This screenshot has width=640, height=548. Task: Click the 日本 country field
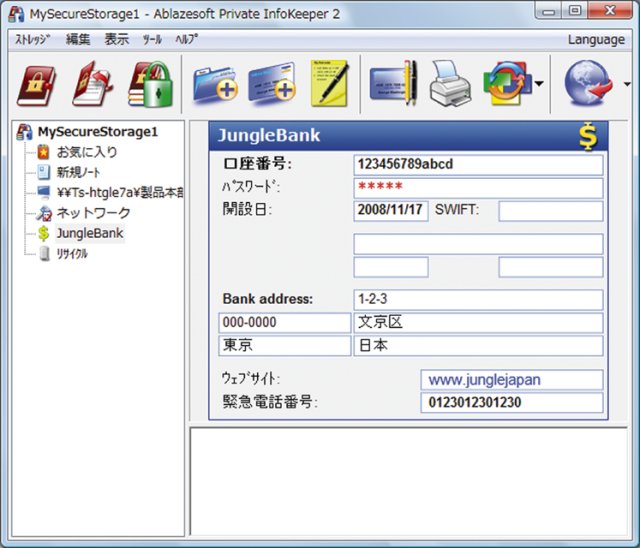pos(478,346)
